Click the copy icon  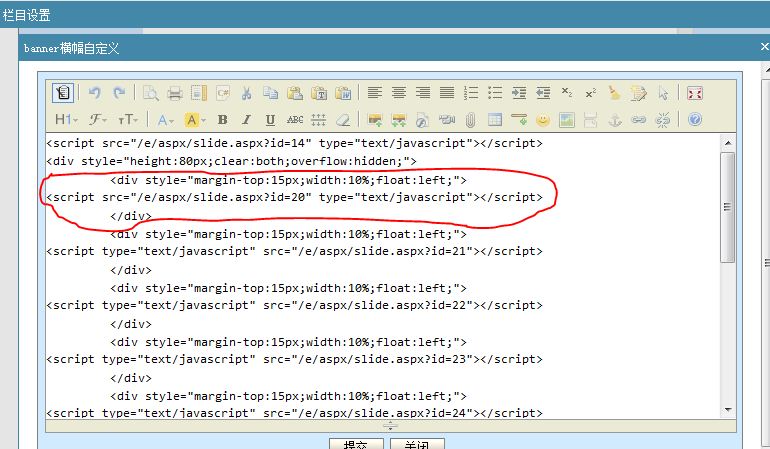click(271, 93)
